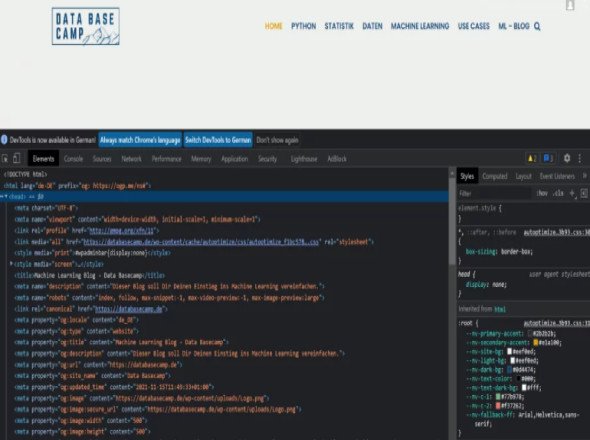
Task: Click the search magnifier icon in site navigation
Action: pyautogui.click(x=537, y=26)
